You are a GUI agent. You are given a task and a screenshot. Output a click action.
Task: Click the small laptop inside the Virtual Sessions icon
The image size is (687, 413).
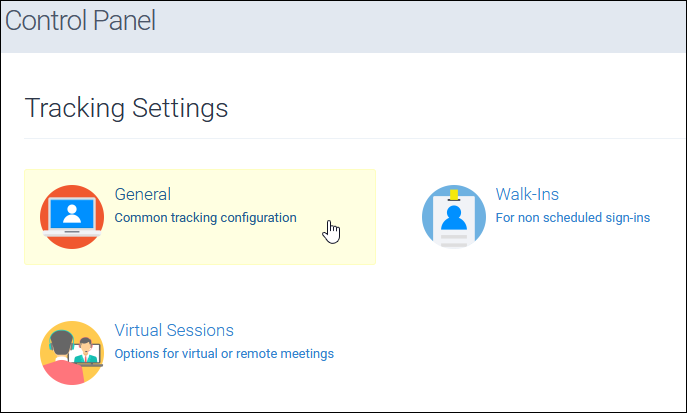[88, 353]
